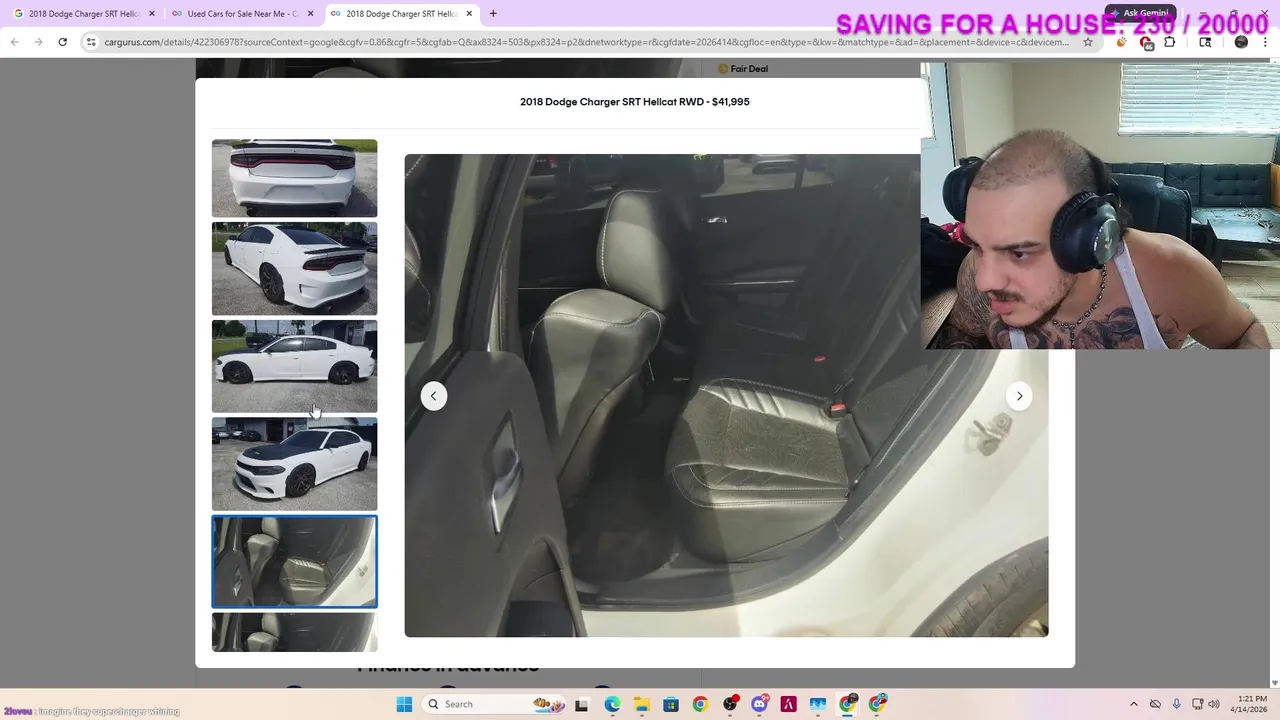
Task: Reload the CarGurus page
Action: tap(62, 42)
